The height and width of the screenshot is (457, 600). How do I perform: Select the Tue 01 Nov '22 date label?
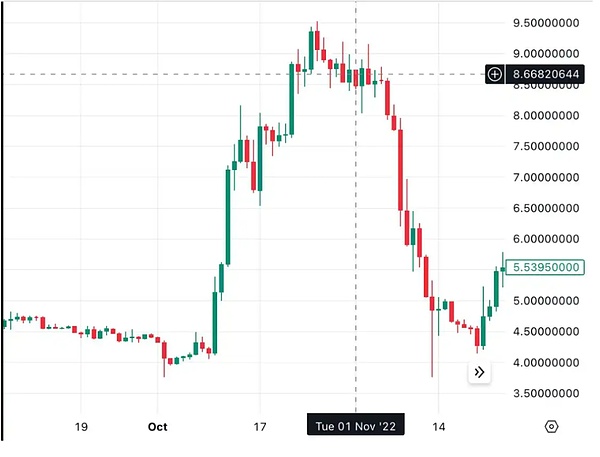356,426
